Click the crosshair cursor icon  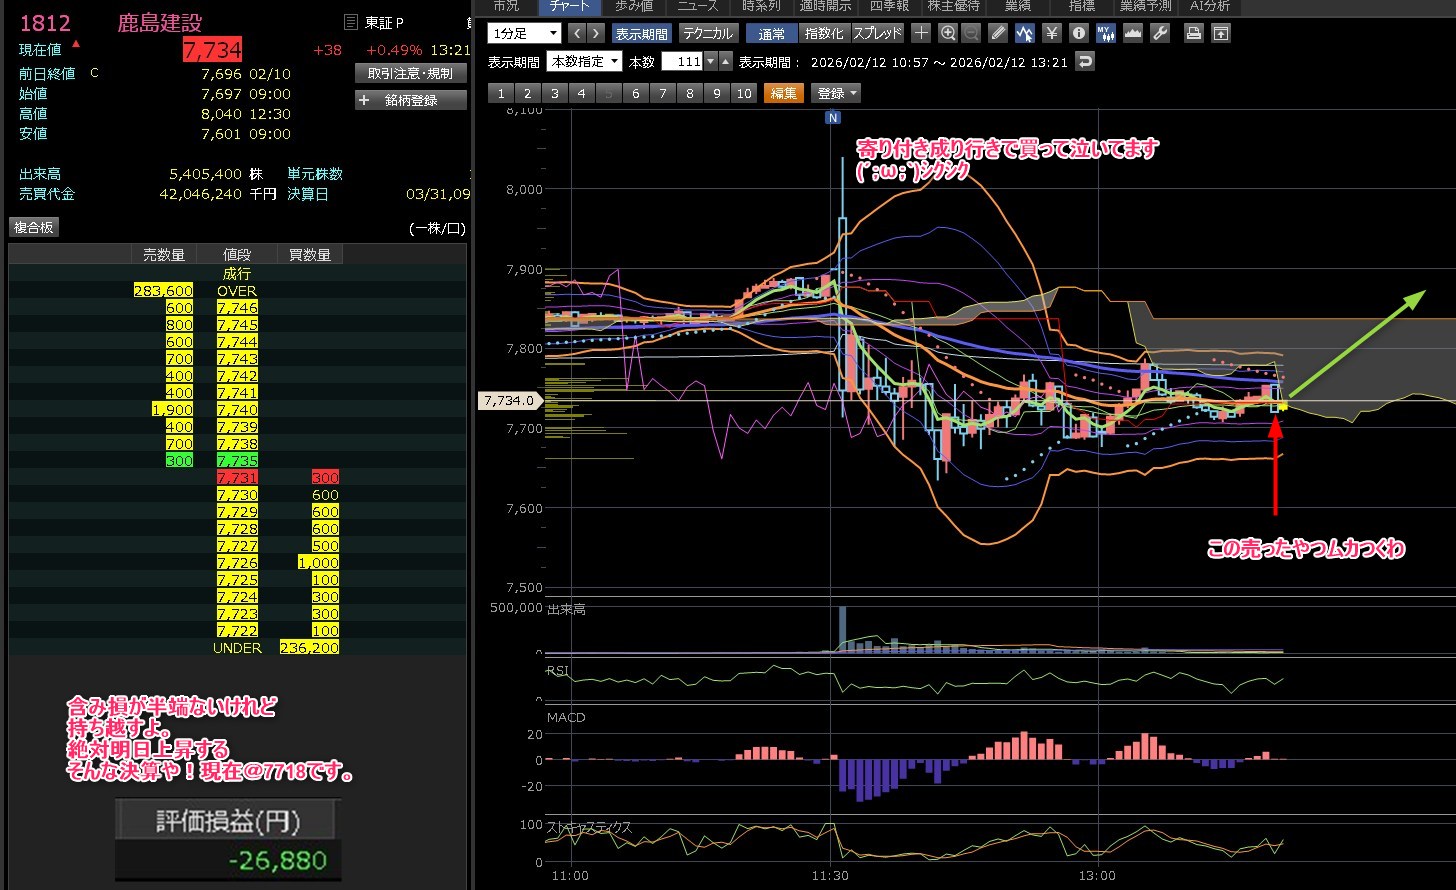pyautogui.click(x=921, y=33)
